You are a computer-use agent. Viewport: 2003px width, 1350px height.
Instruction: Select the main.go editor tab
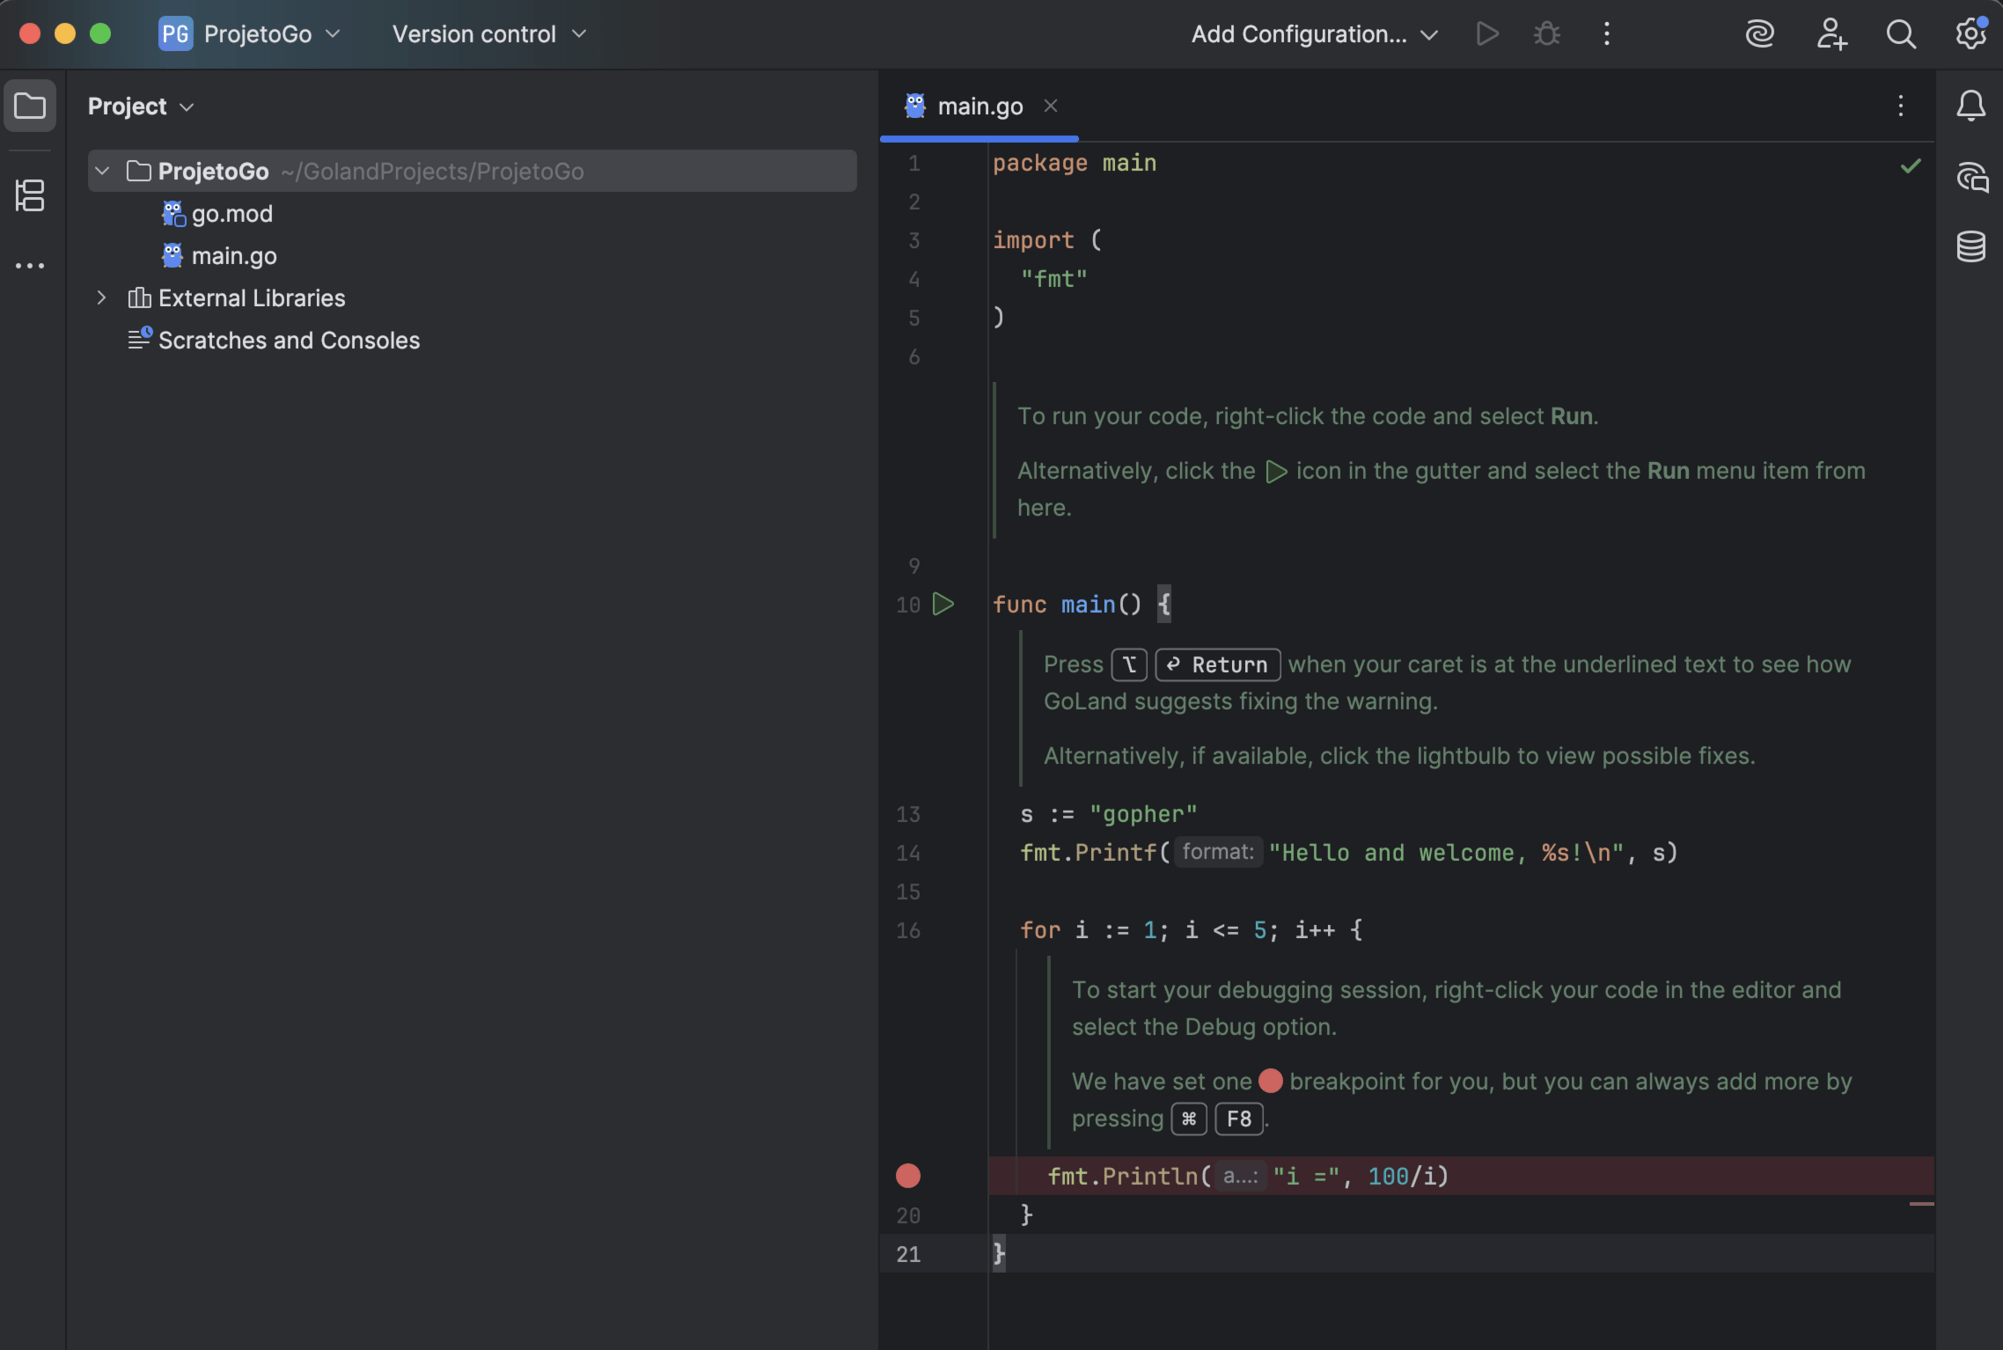click(979, 106)
